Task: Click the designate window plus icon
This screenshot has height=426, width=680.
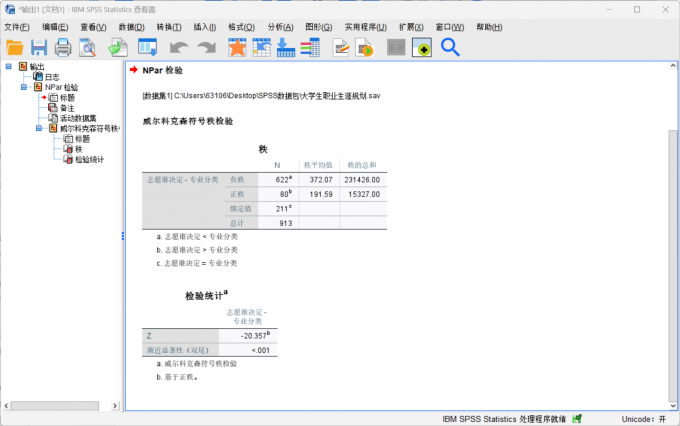Action: tap(422, 47)
